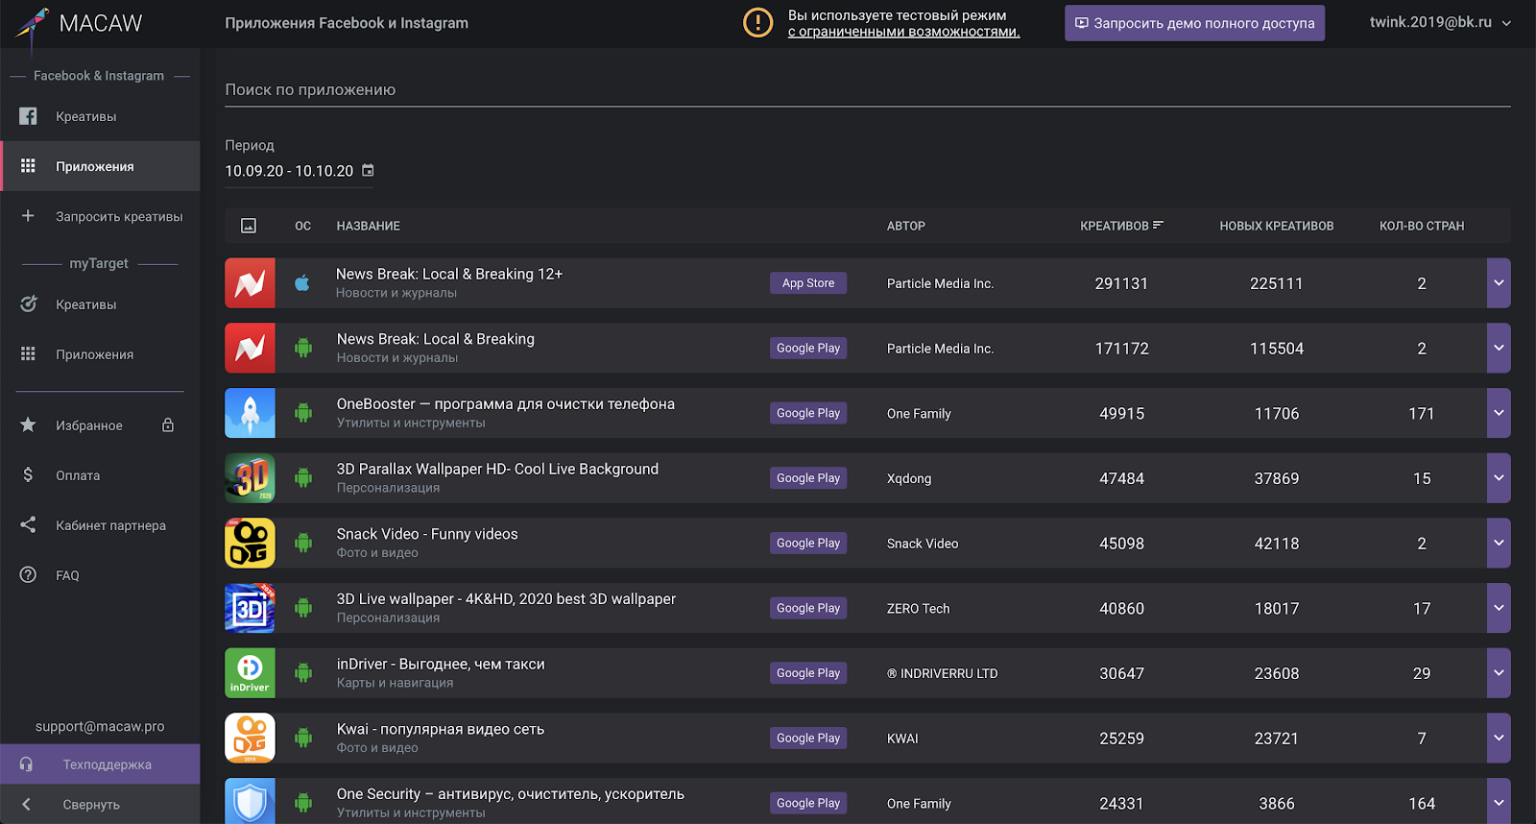The width and height of the screenshot is (1536, 824).
Task: Expand the Kwai row details
Action: click(1498, 738)
